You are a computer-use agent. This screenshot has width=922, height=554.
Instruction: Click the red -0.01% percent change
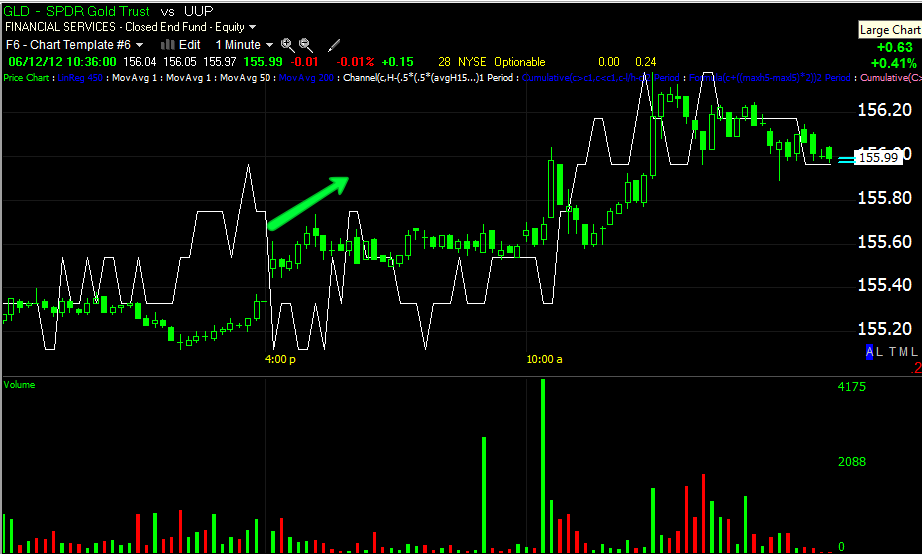click(x=355, y=62)
